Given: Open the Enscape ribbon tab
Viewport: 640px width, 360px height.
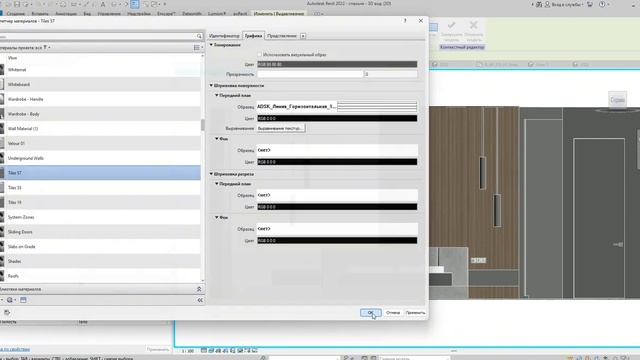Looking at the screenshot, I should [166, 13].
